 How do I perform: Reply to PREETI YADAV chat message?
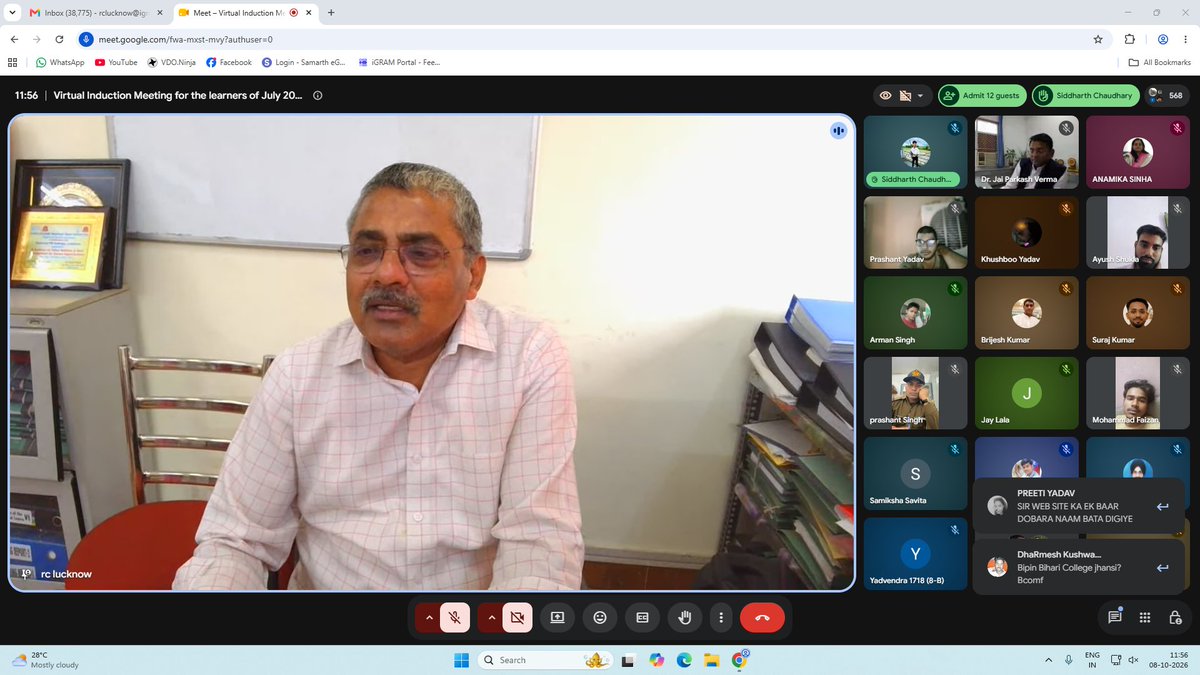click(x=1162, y=507)
